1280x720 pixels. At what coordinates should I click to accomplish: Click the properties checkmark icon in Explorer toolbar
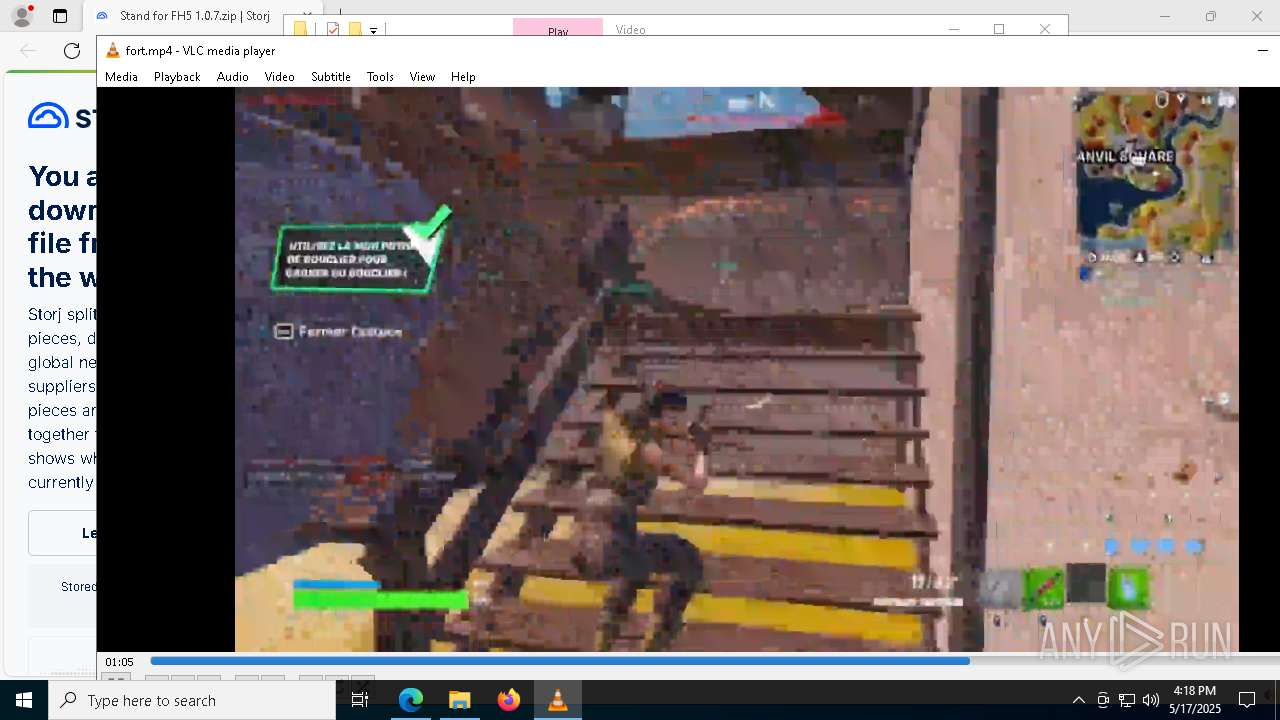point(333,30)
